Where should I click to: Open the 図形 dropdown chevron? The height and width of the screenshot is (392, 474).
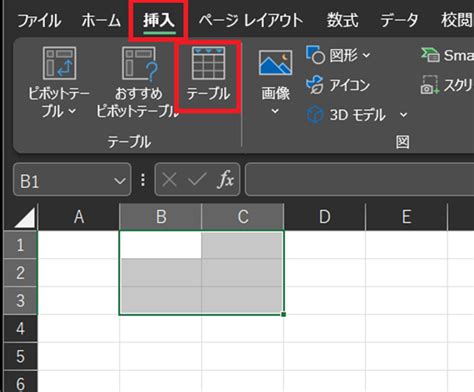(x=366, y=55)
